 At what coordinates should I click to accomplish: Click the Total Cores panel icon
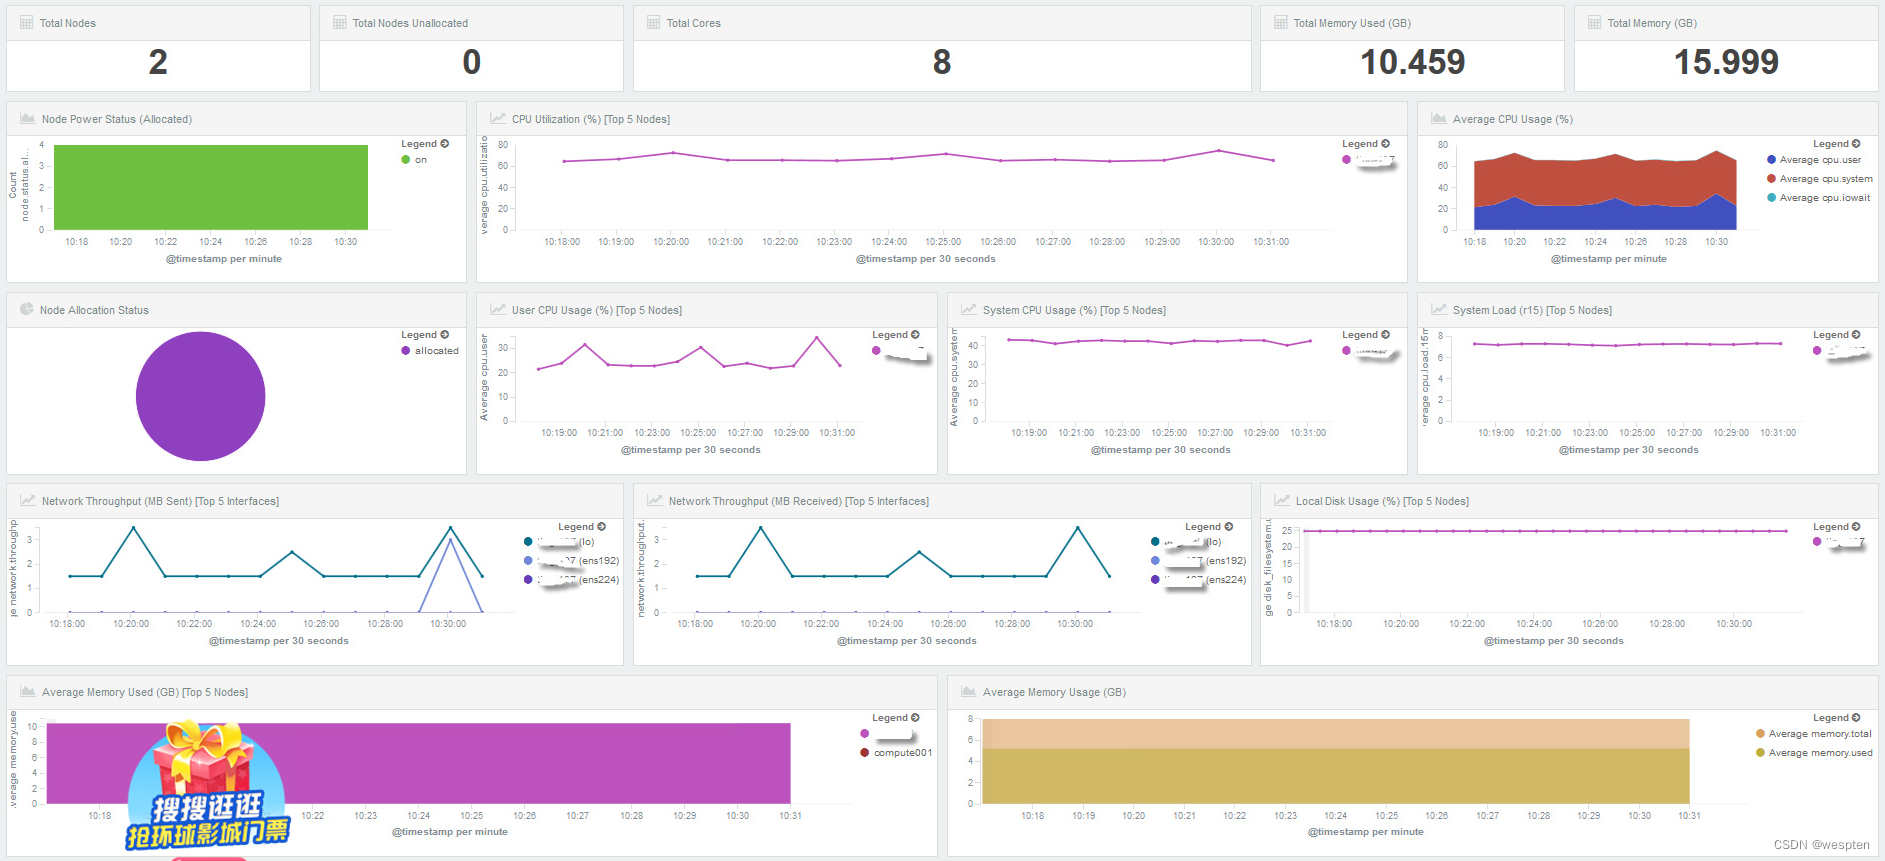[x=653, y=23]
